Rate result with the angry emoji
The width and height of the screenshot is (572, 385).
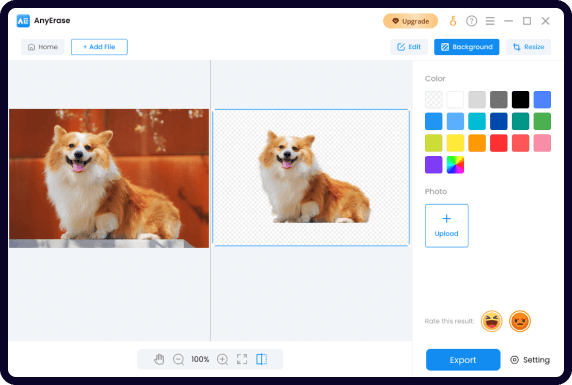pyautogui.click(x=519, y=321)
